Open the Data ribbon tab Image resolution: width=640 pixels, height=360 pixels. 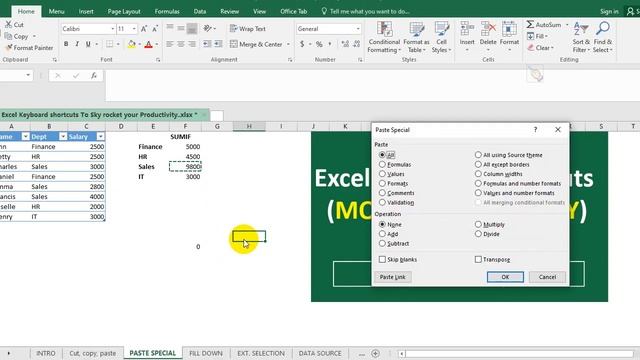point(200,11)
